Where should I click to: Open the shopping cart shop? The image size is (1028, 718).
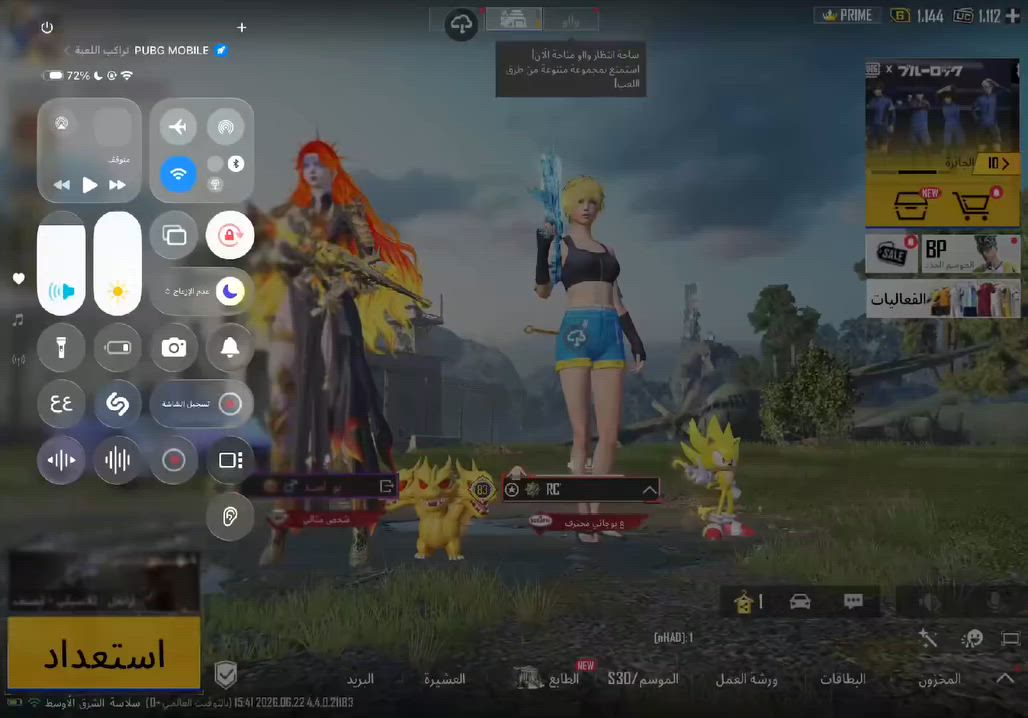tap(973, 205)
